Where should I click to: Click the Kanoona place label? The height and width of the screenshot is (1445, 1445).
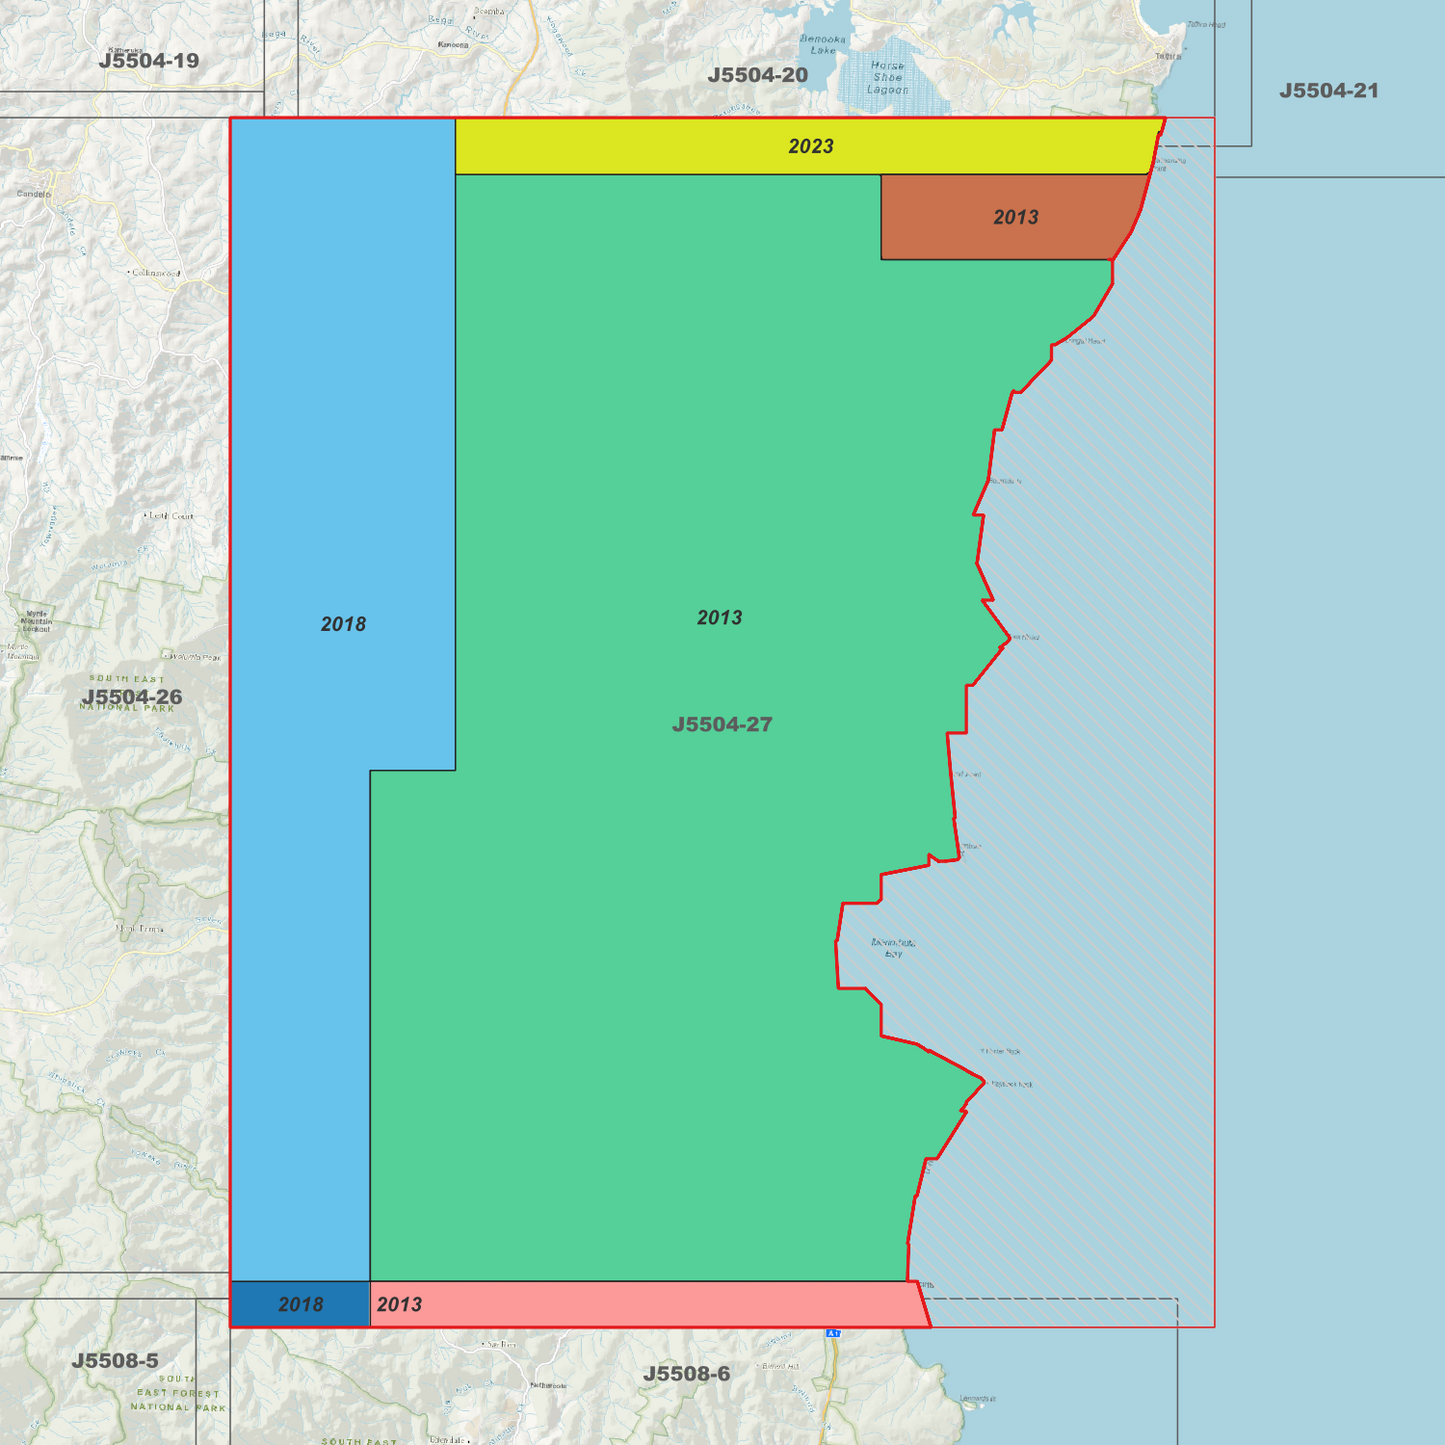coord(453,45)
